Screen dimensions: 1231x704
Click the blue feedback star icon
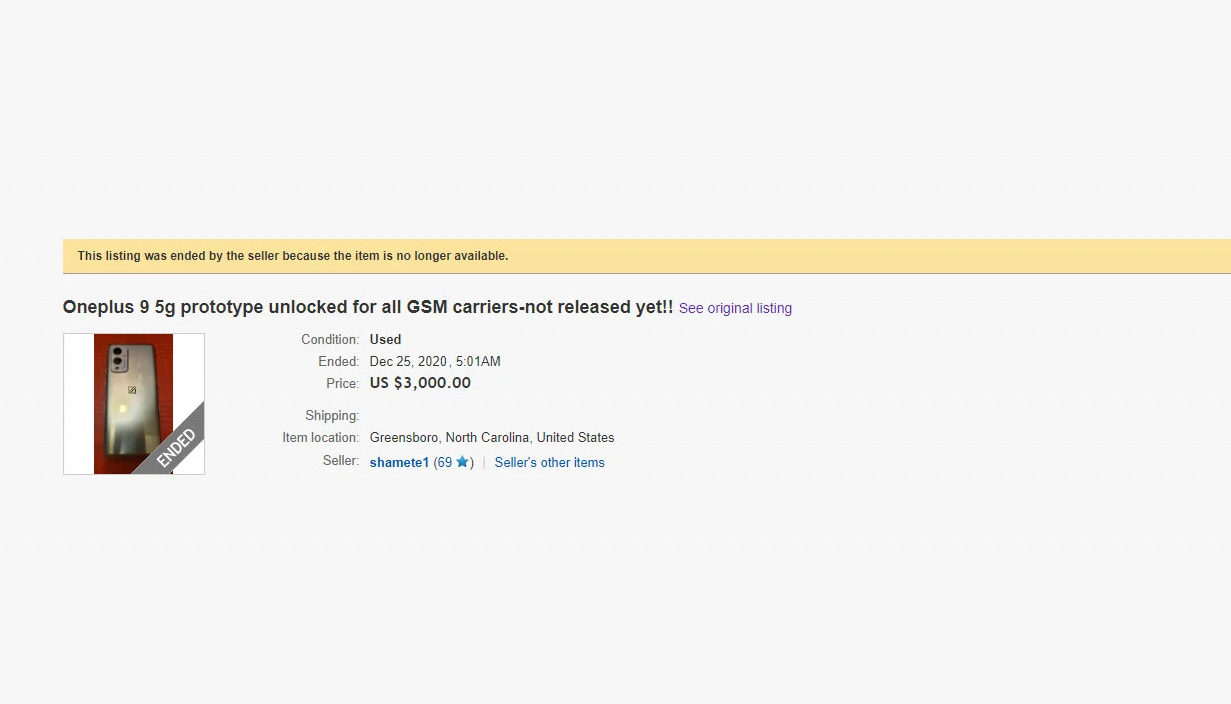pos(462,462)
